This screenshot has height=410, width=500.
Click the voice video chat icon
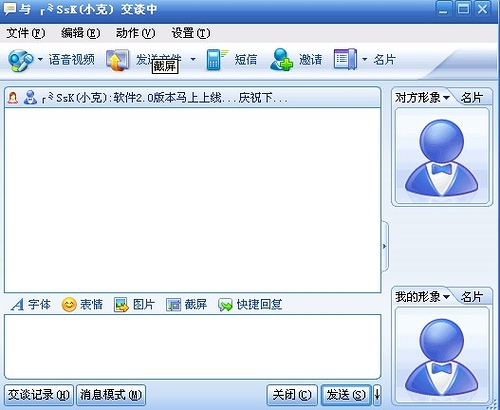(21, 60)
